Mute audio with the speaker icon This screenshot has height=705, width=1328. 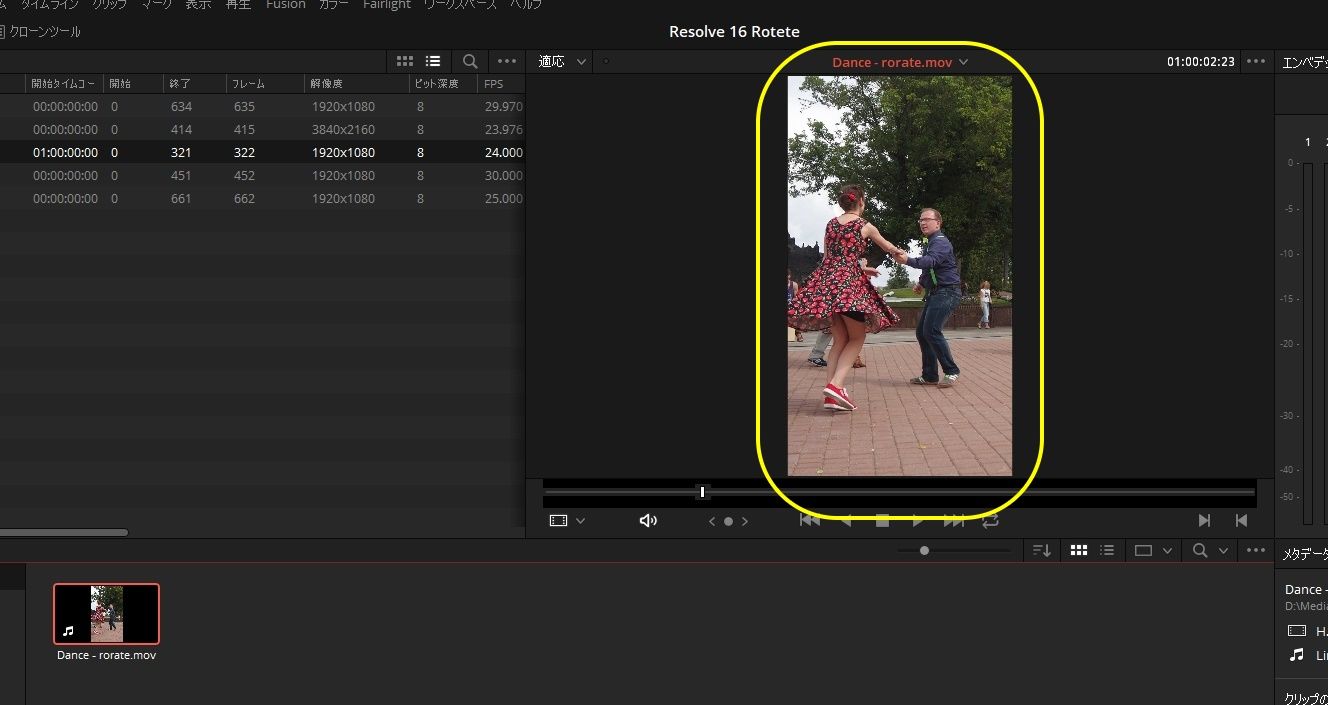(x=648, y=521)
